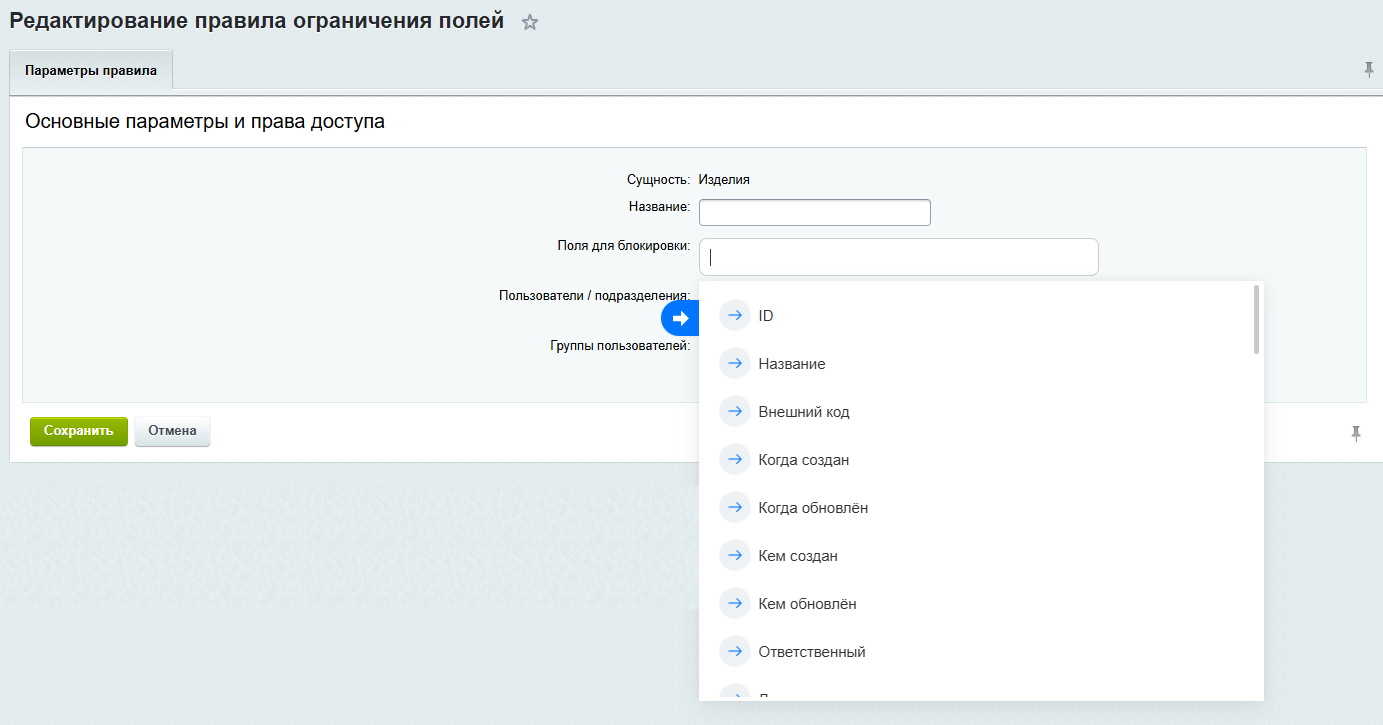The height and width of the screenshot is (725, 1383).
Task: Open the Параметры правила tab
Action: (x=91, y=71)
